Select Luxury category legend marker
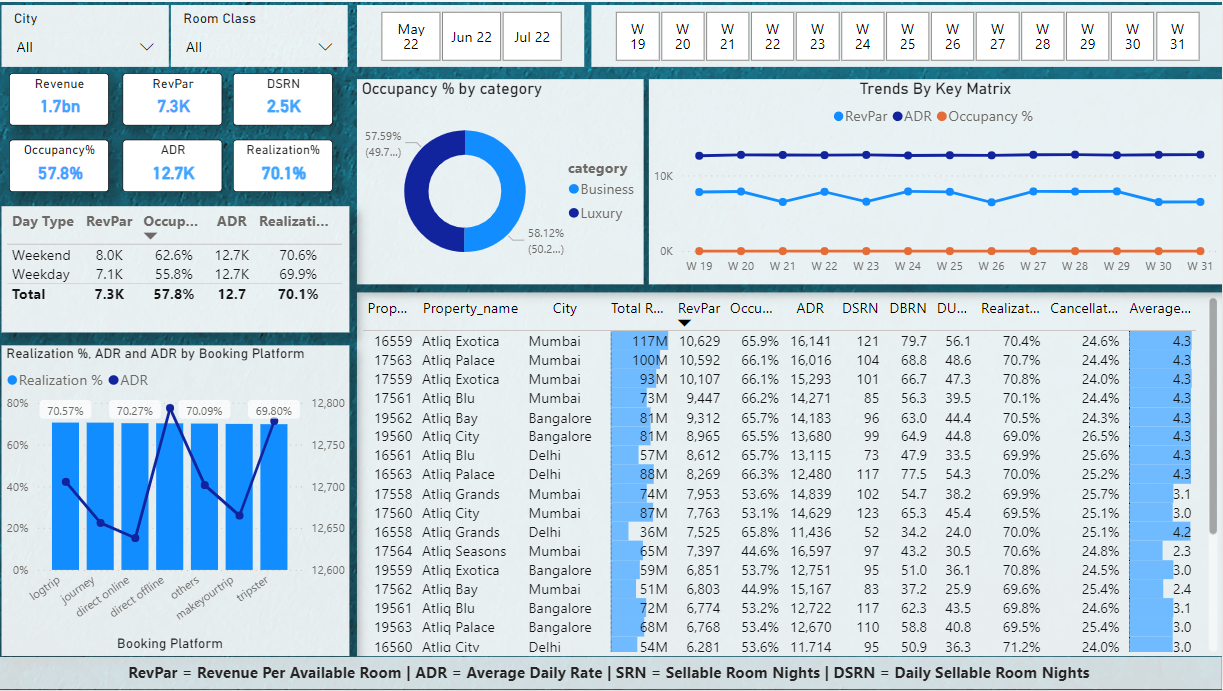 point(574,213)
